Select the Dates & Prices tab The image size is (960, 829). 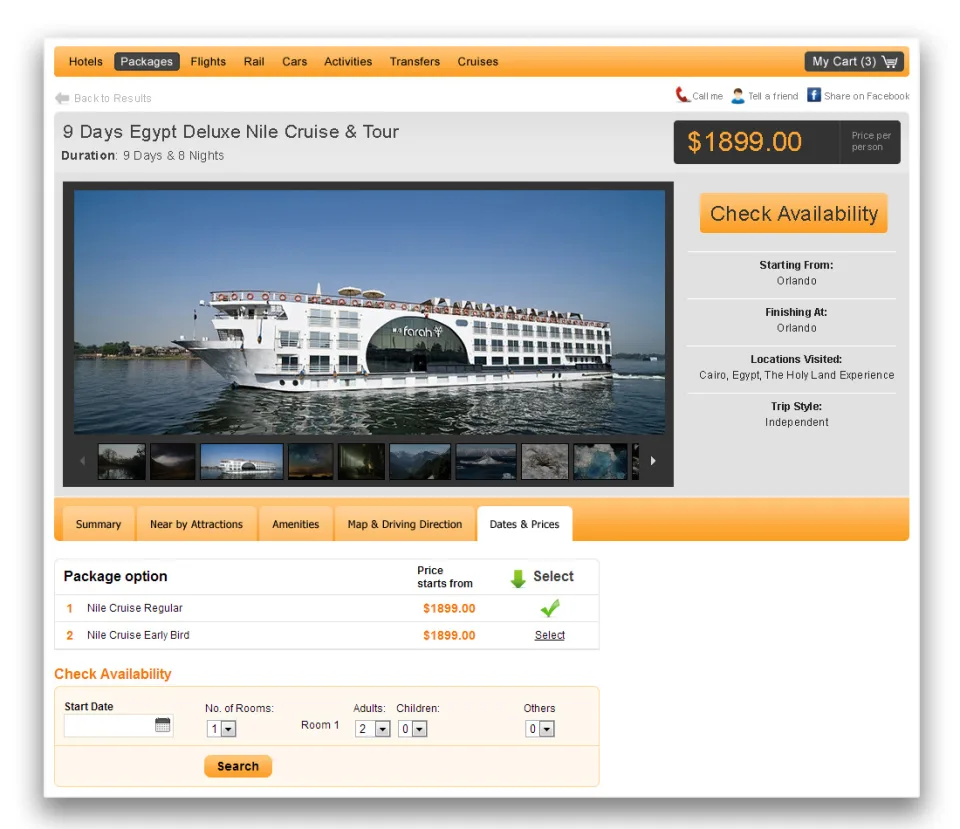point(525,524)
